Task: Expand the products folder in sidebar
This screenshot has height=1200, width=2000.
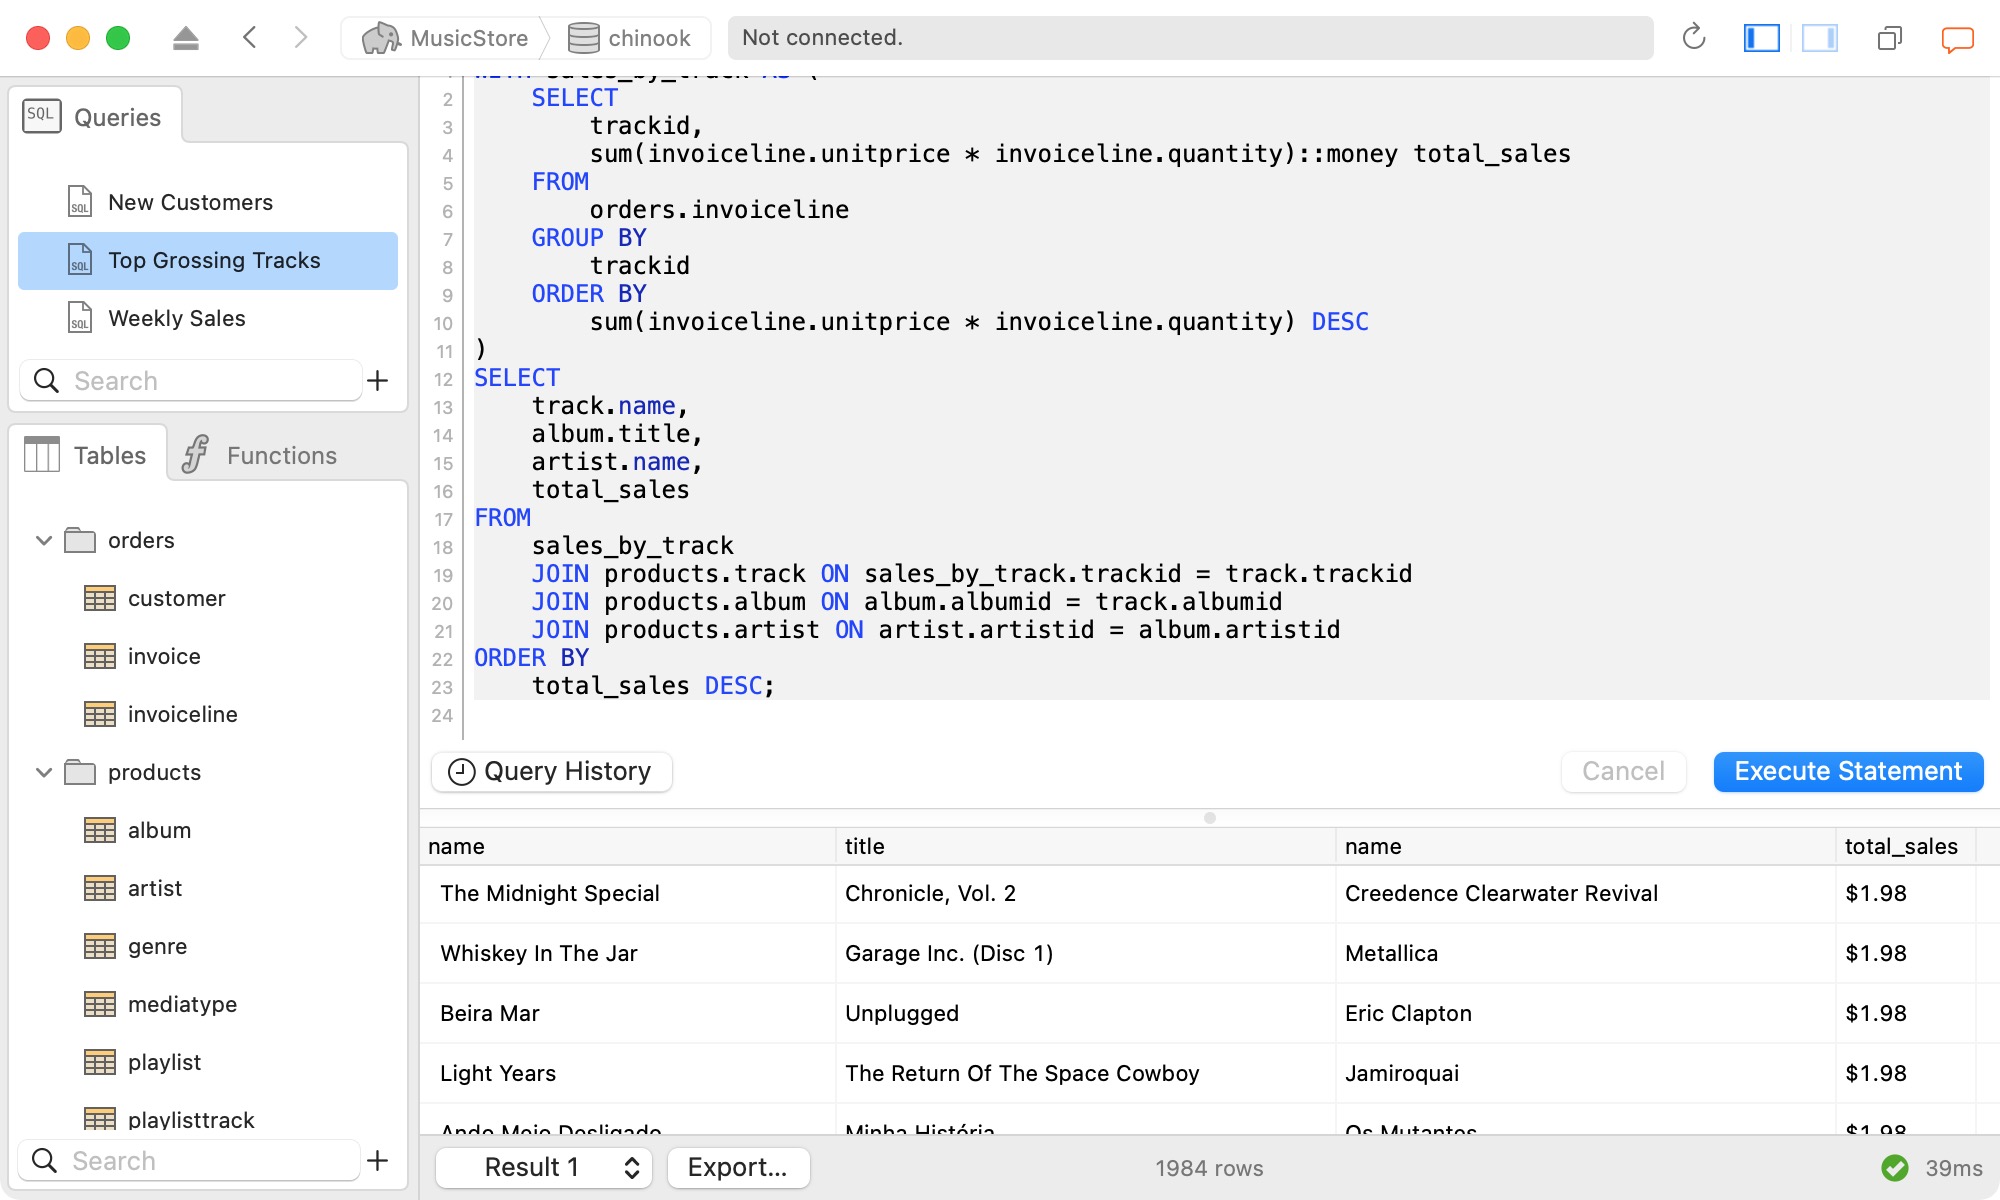Action: (43, 771)
